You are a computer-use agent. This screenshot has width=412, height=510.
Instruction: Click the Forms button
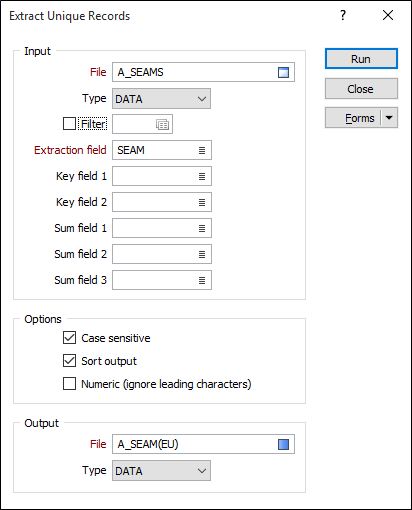(353, 118)
